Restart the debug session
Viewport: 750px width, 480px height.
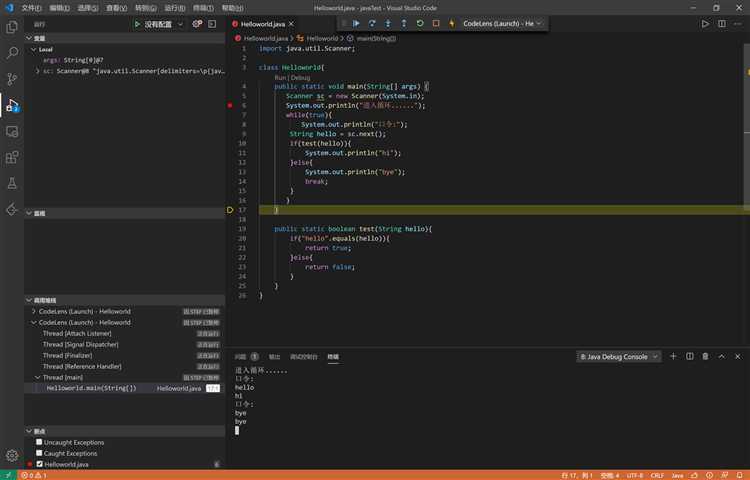(x=420, y=23)
